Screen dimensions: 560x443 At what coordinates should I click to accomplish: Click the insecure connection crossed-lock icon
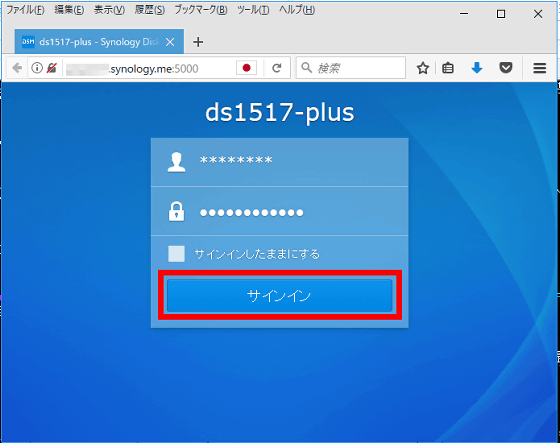coord(52,68)
